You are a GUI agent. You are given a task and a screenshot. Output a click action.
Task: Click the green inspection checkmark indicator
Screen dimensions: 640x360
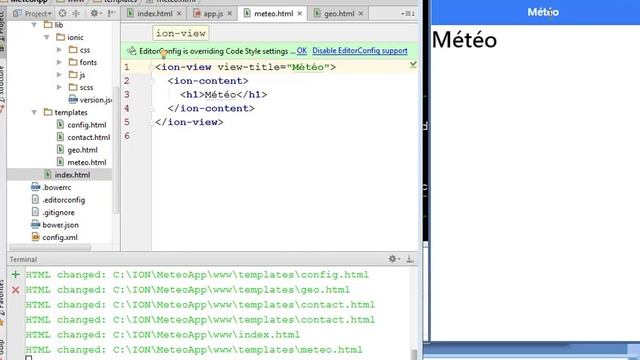coord(413,64)
